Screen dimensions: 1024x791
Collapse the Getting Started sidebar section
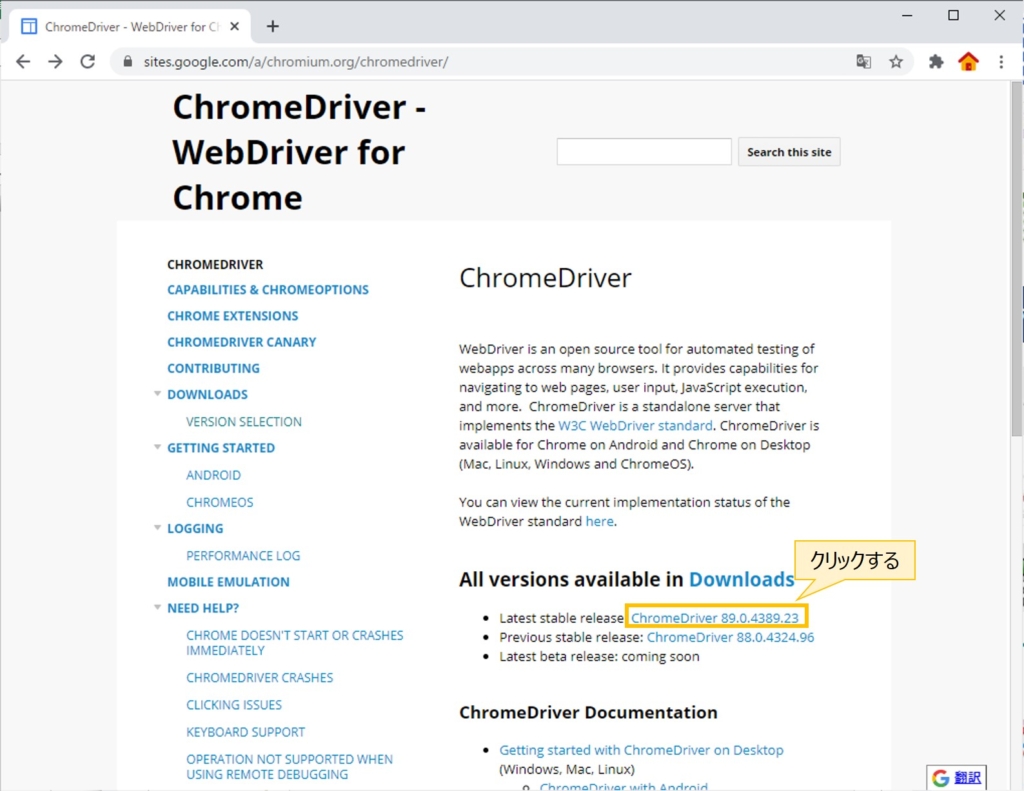[157, 447]
